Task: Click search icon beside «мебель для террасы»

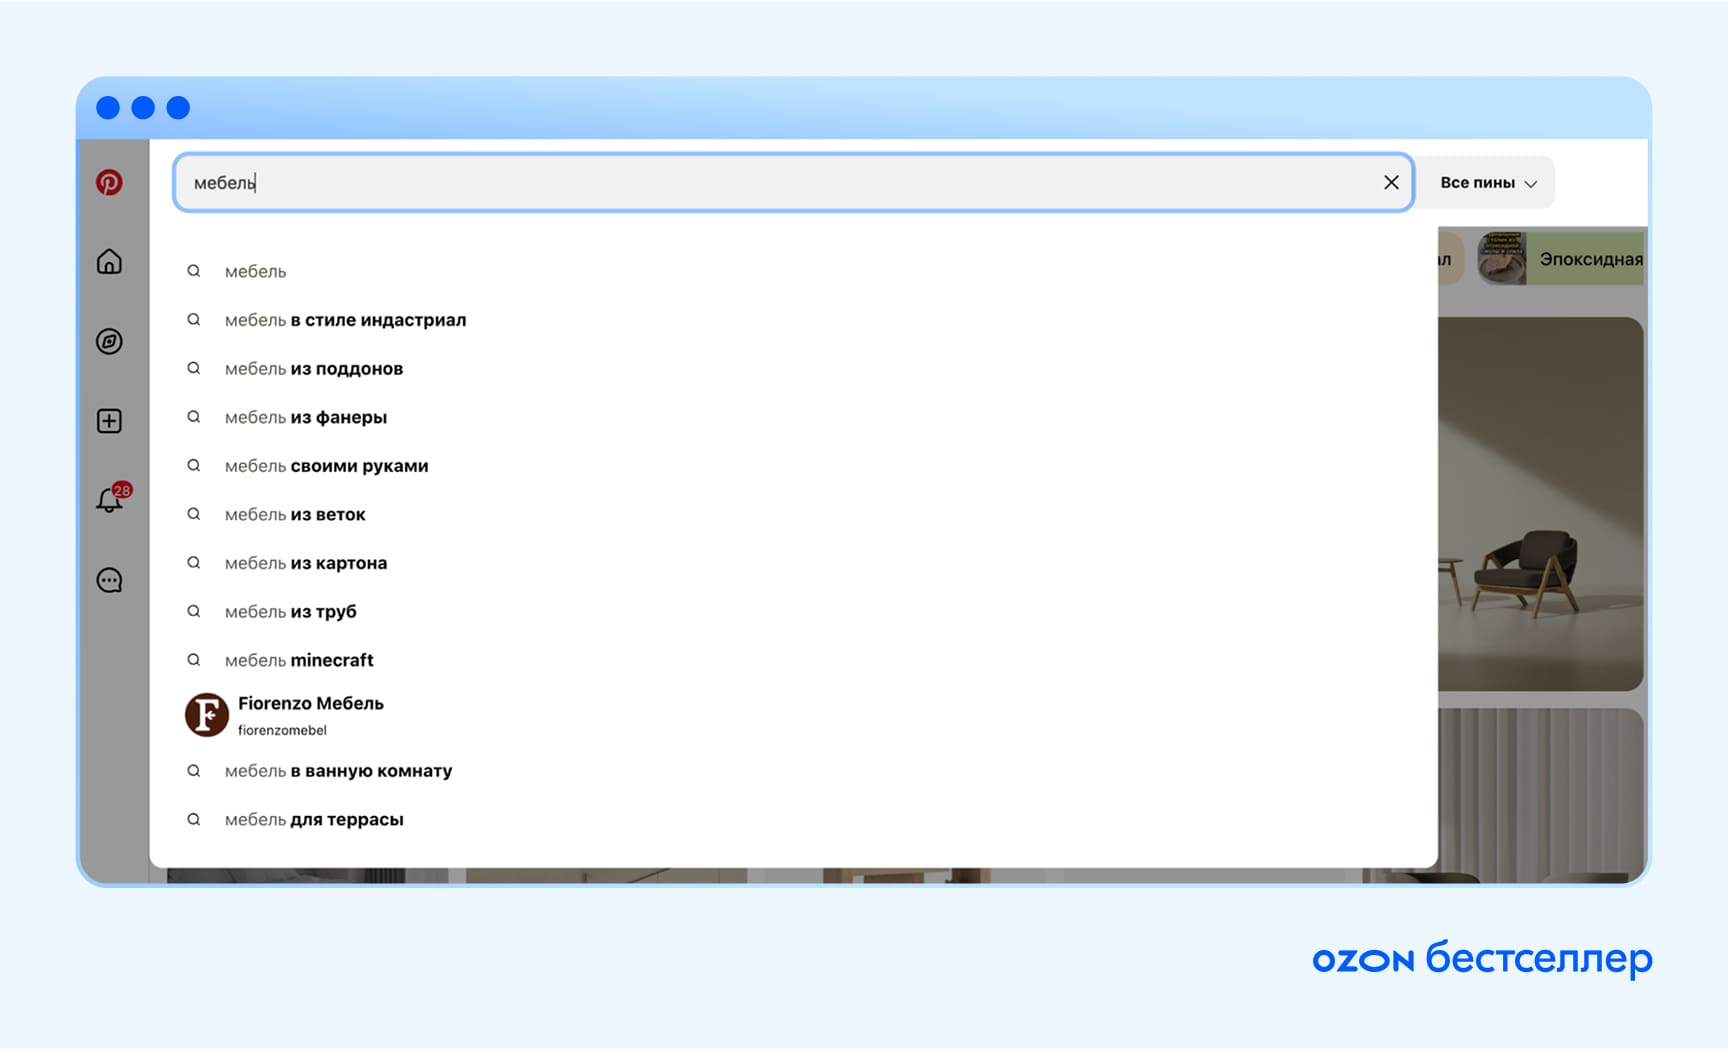Action: point(194,819)
